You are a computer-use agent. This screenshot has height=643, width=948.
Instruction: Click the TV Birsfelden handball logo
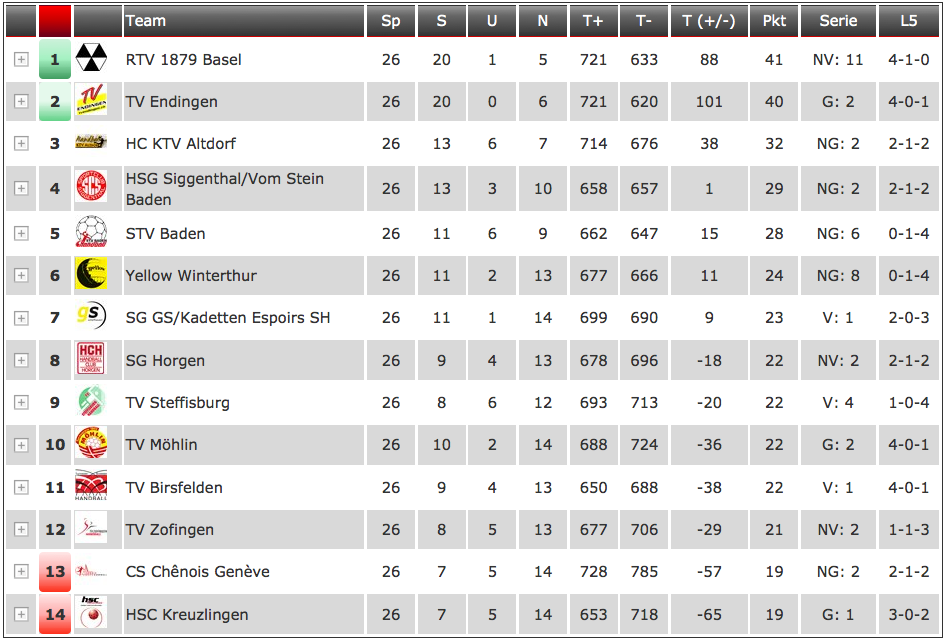tap(91, 486)
